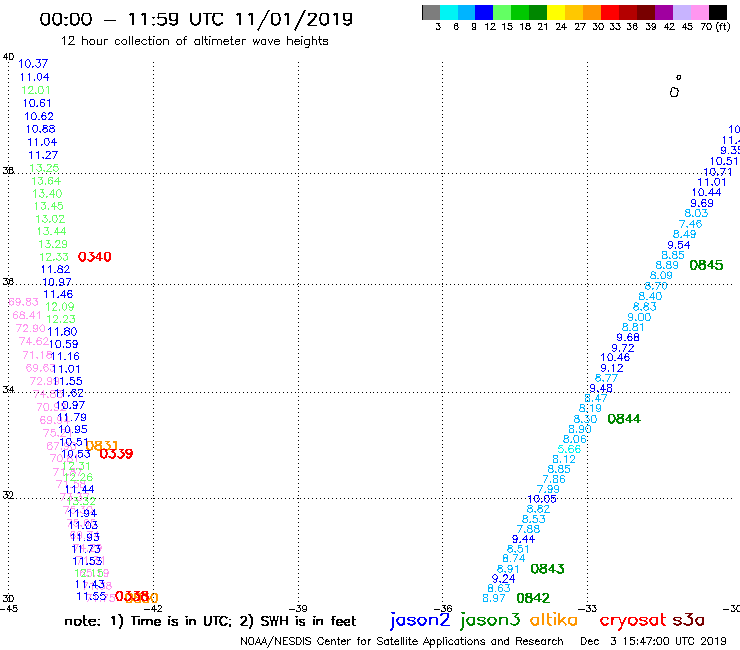The image size is (740, 650).
Task: Click the orange 0831 time marker
Action: [x=101, y=445]
